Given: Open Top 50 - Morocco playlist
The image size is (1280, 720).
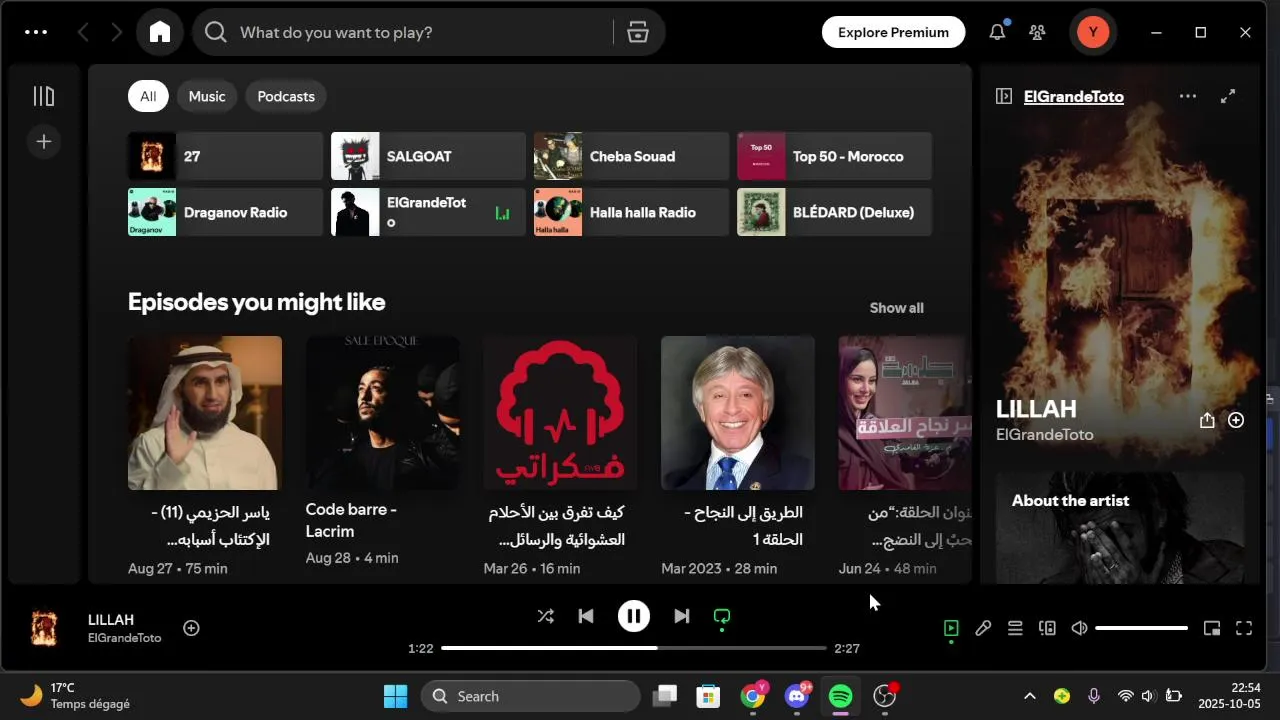Looking at the screenshot, I should pos(834,156).
